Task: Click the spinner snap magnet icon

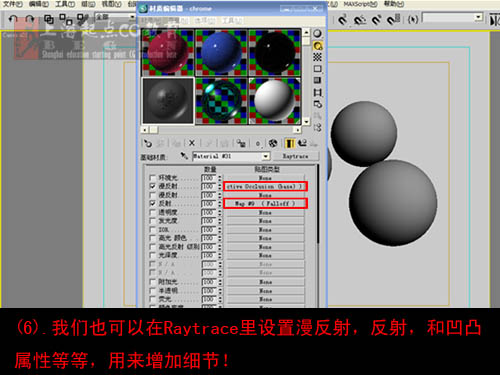Action: point(393,20)
